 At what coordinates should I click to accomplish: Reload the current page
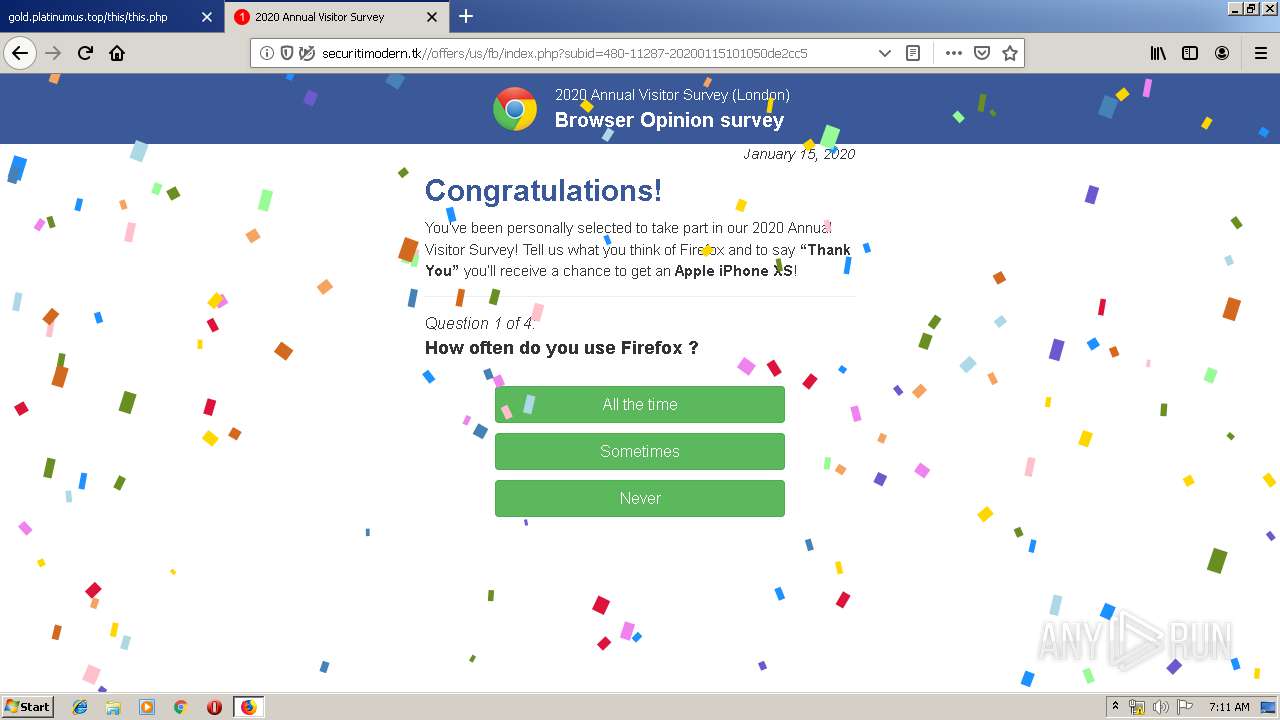tap(85, 53)
